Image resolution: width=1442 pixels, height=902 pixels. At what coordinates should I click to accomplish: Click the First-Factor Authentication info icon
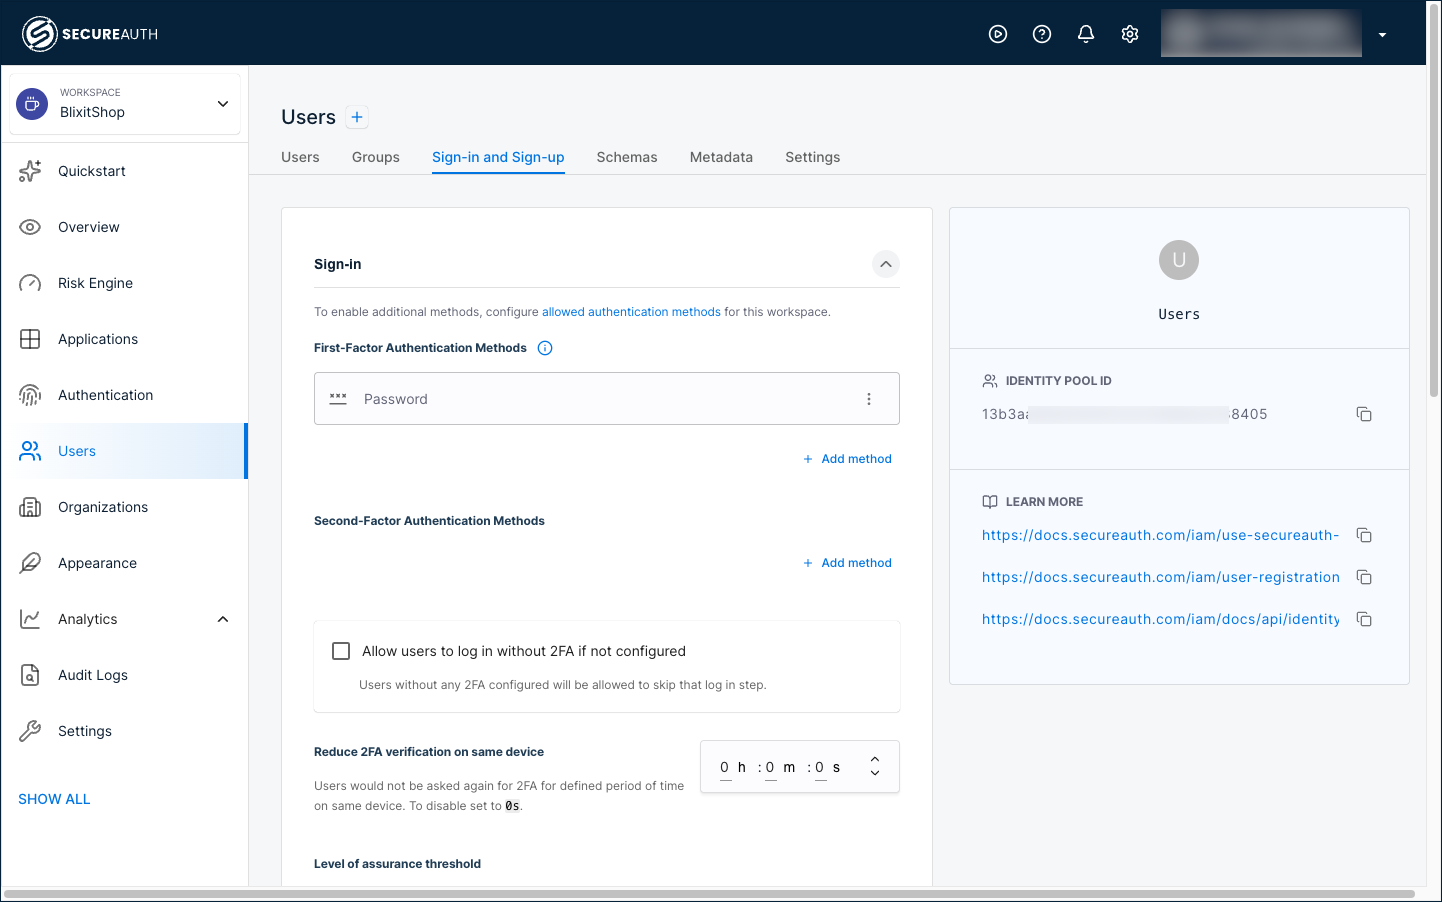coord(545,348)
